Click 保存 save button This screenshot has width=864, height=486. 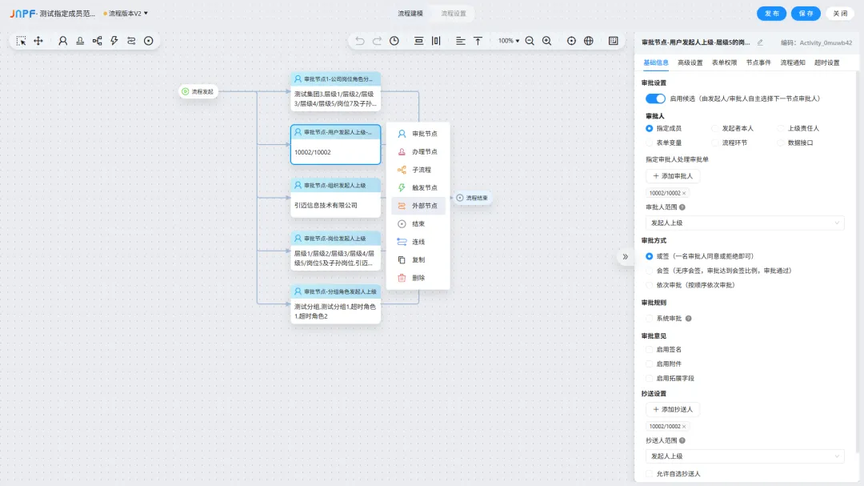tap(806, 13)
